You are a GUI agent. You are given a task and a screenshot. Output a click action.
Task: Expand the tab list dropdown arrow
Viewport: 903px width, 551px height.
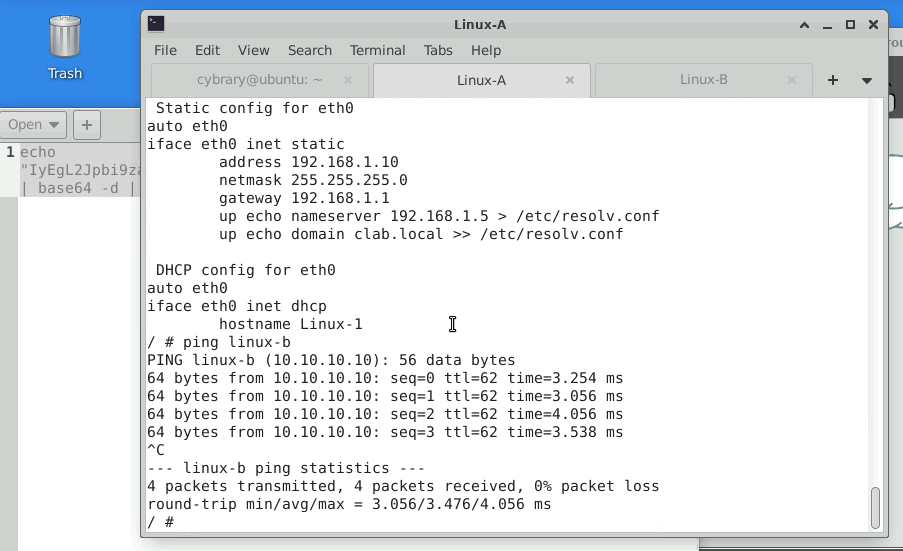pos(867,80)
